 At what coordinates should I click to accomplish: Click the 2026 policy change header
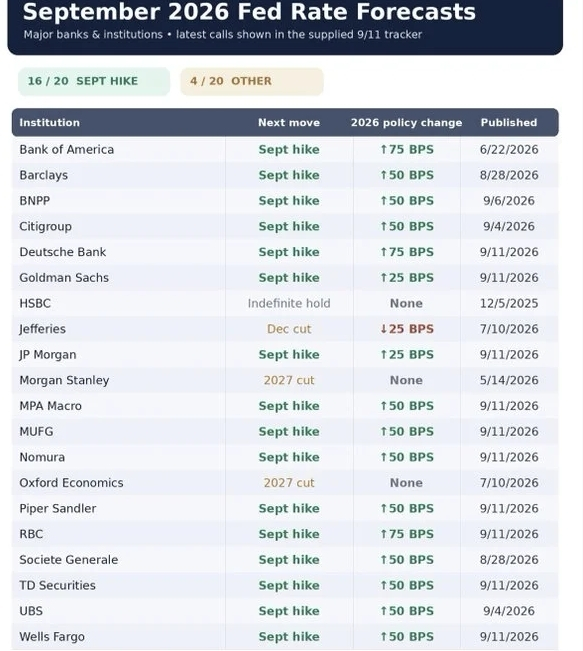click(x=406, y=122)
